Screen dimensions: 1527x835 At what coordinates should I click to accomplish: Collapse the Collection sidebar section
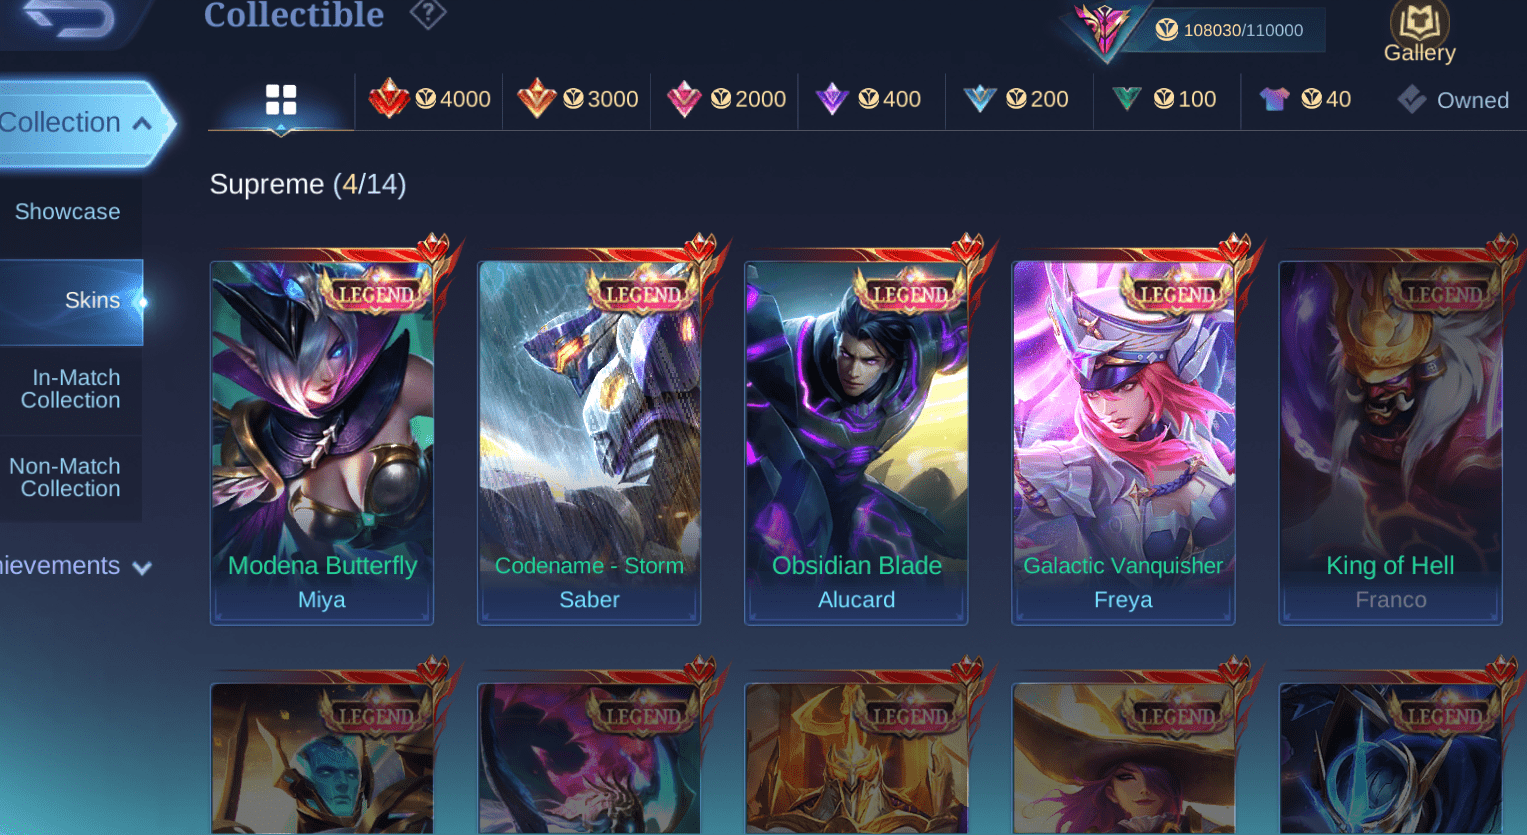tap(142, 124)
